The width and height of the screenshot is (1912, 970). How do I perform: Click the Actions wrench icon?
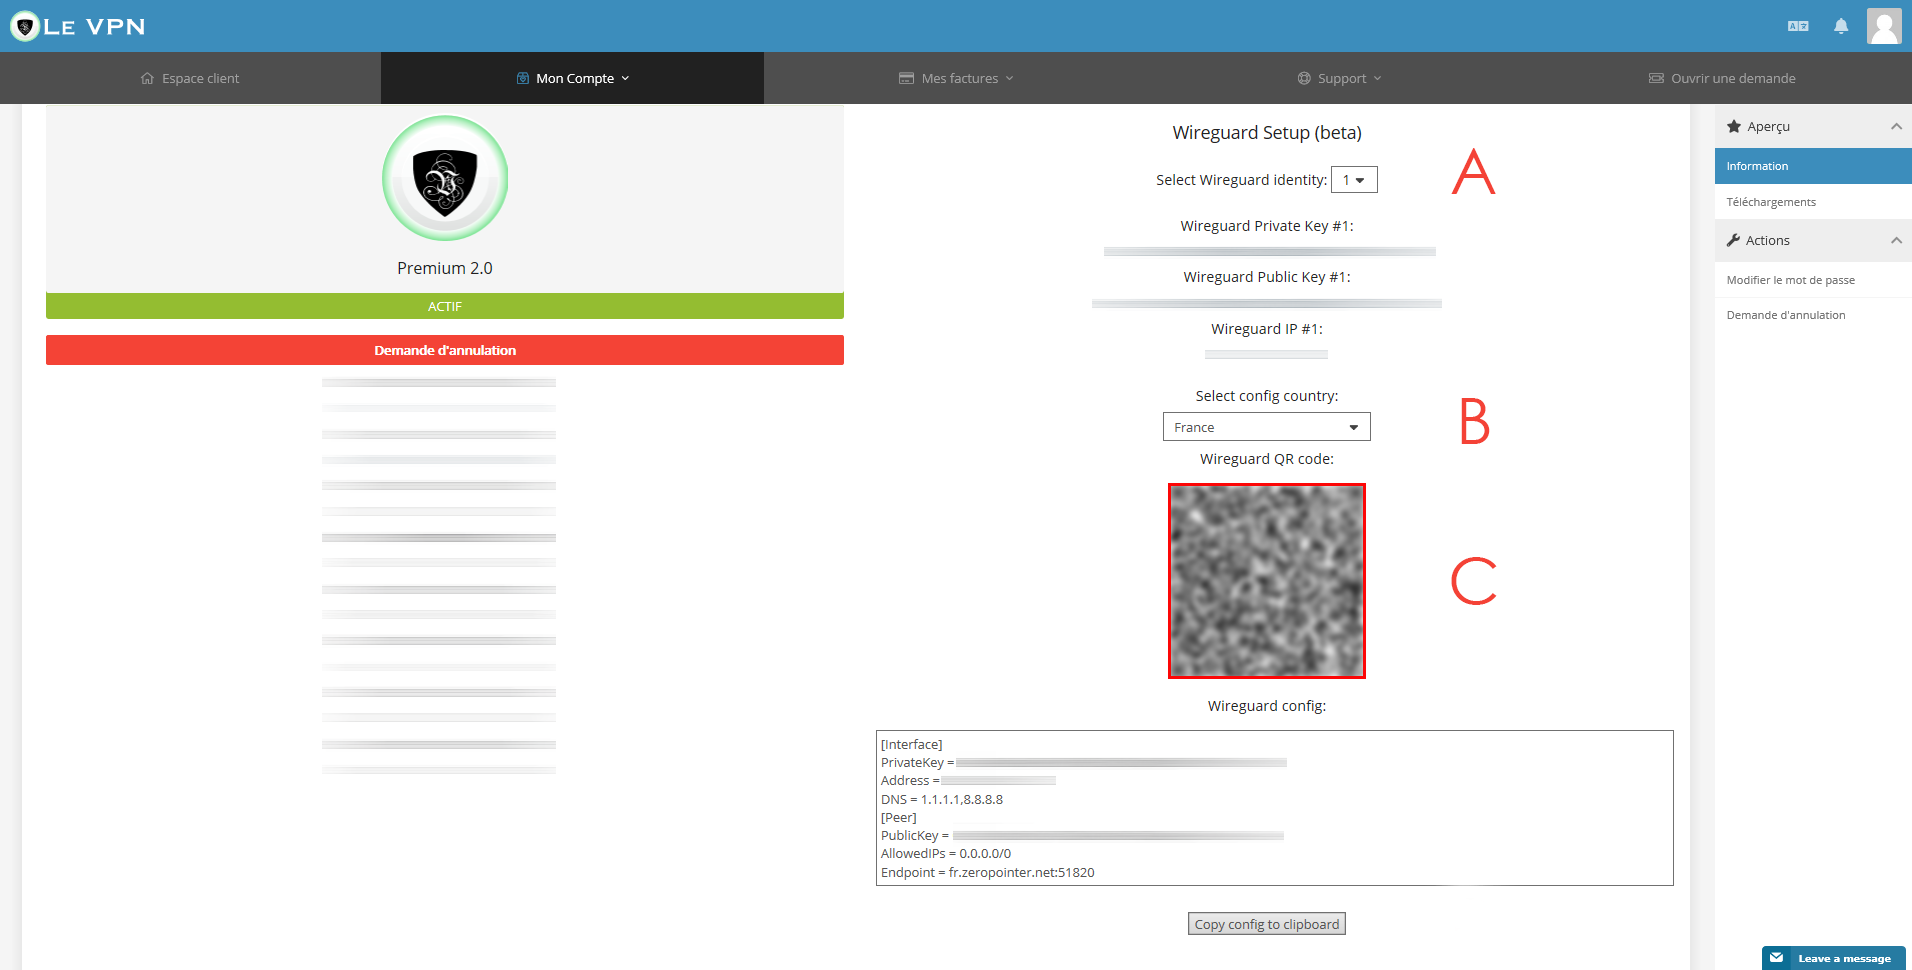click(1733, 240)
